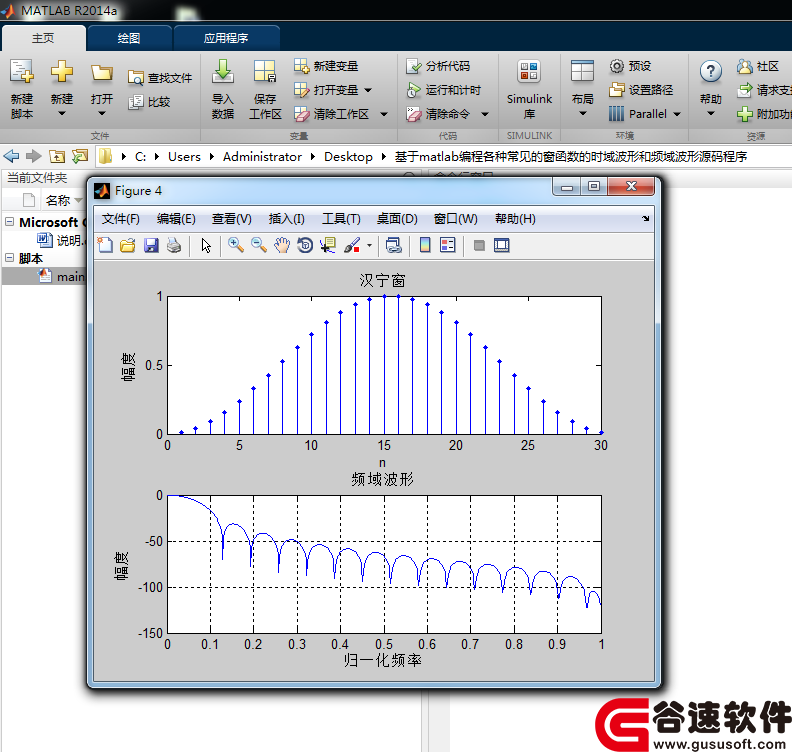
Task: Select the 说明 Word document
Action: [x=61, y=240]
